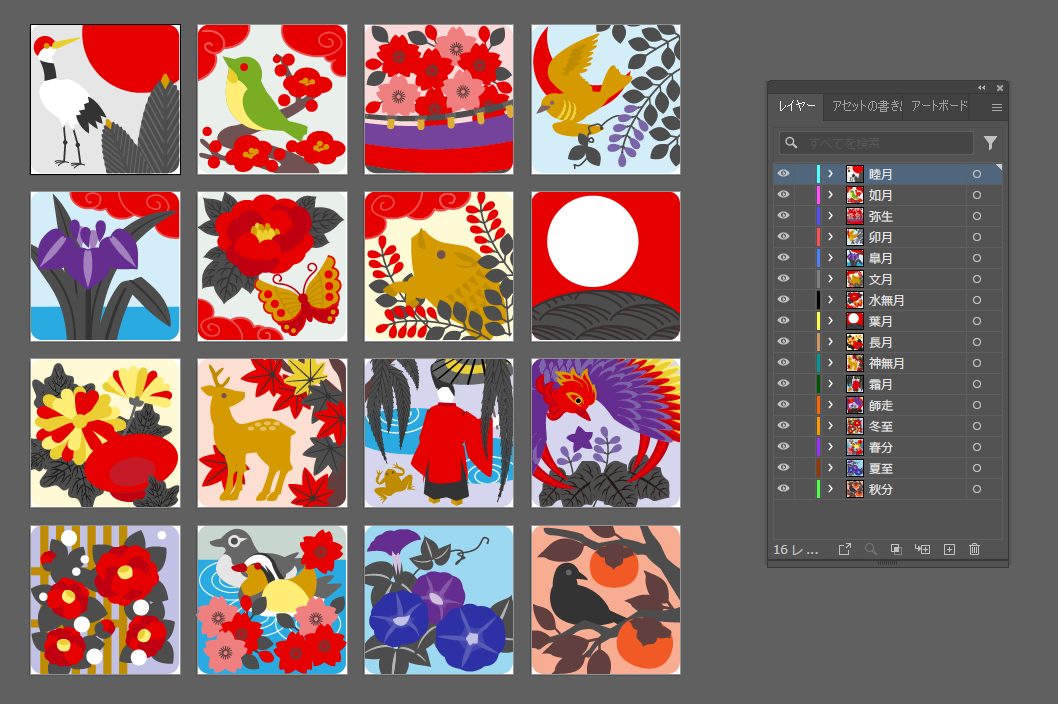Hide the 秋分 layer via eye icon

click(783, 489)
